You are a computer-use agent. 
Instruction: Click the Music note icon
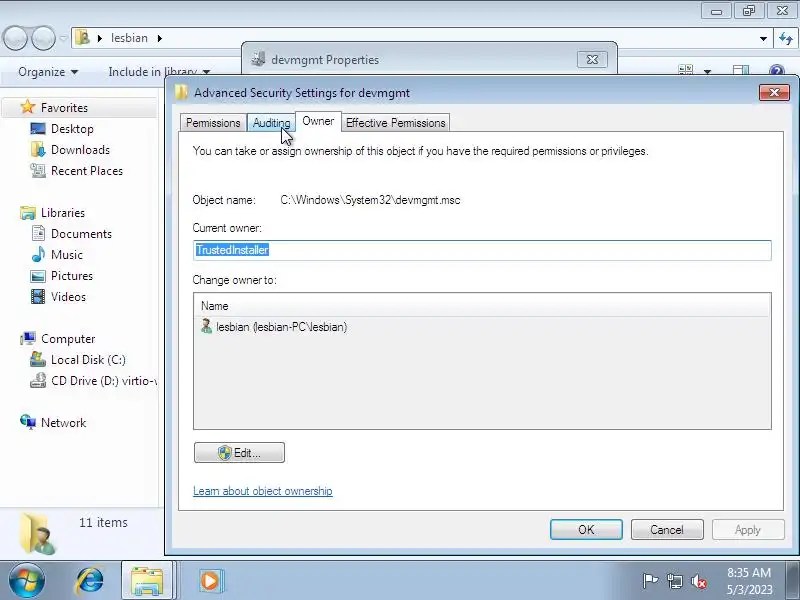pos(38,254)
